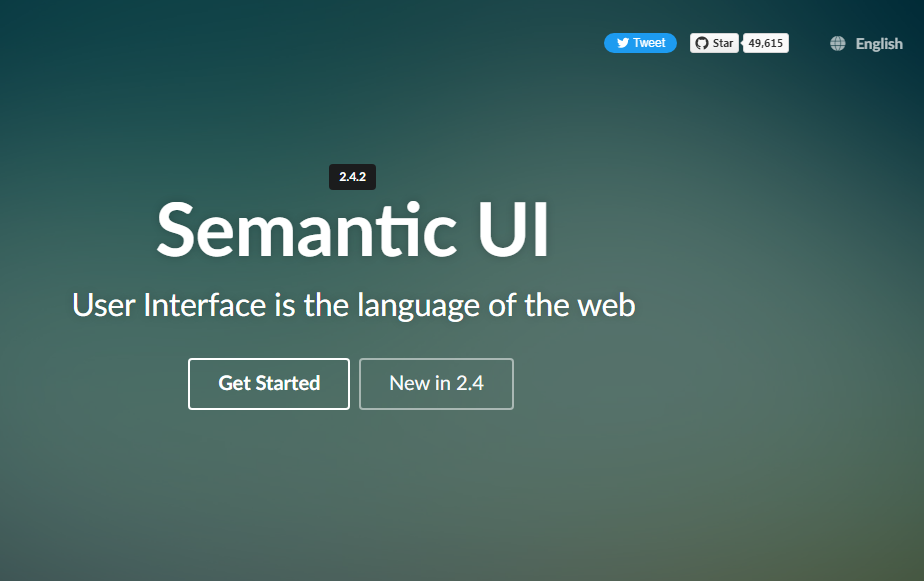The width and height of the screenshot is (924, 581).
Task: Switch site language via English selector
Action: pyautogui.click(x=879, y=43)
